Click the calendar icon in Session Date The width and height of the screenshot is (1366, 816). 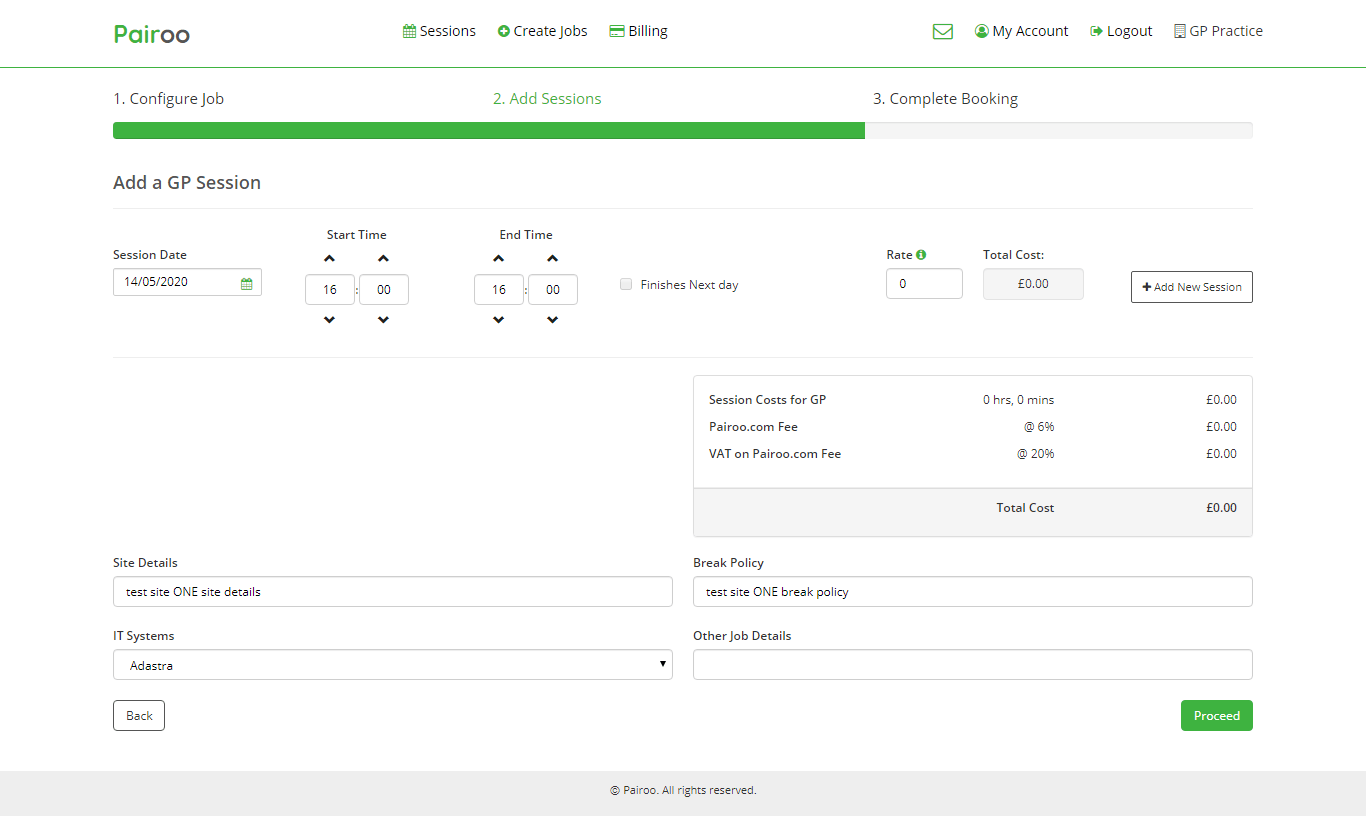tap(246, 283)
